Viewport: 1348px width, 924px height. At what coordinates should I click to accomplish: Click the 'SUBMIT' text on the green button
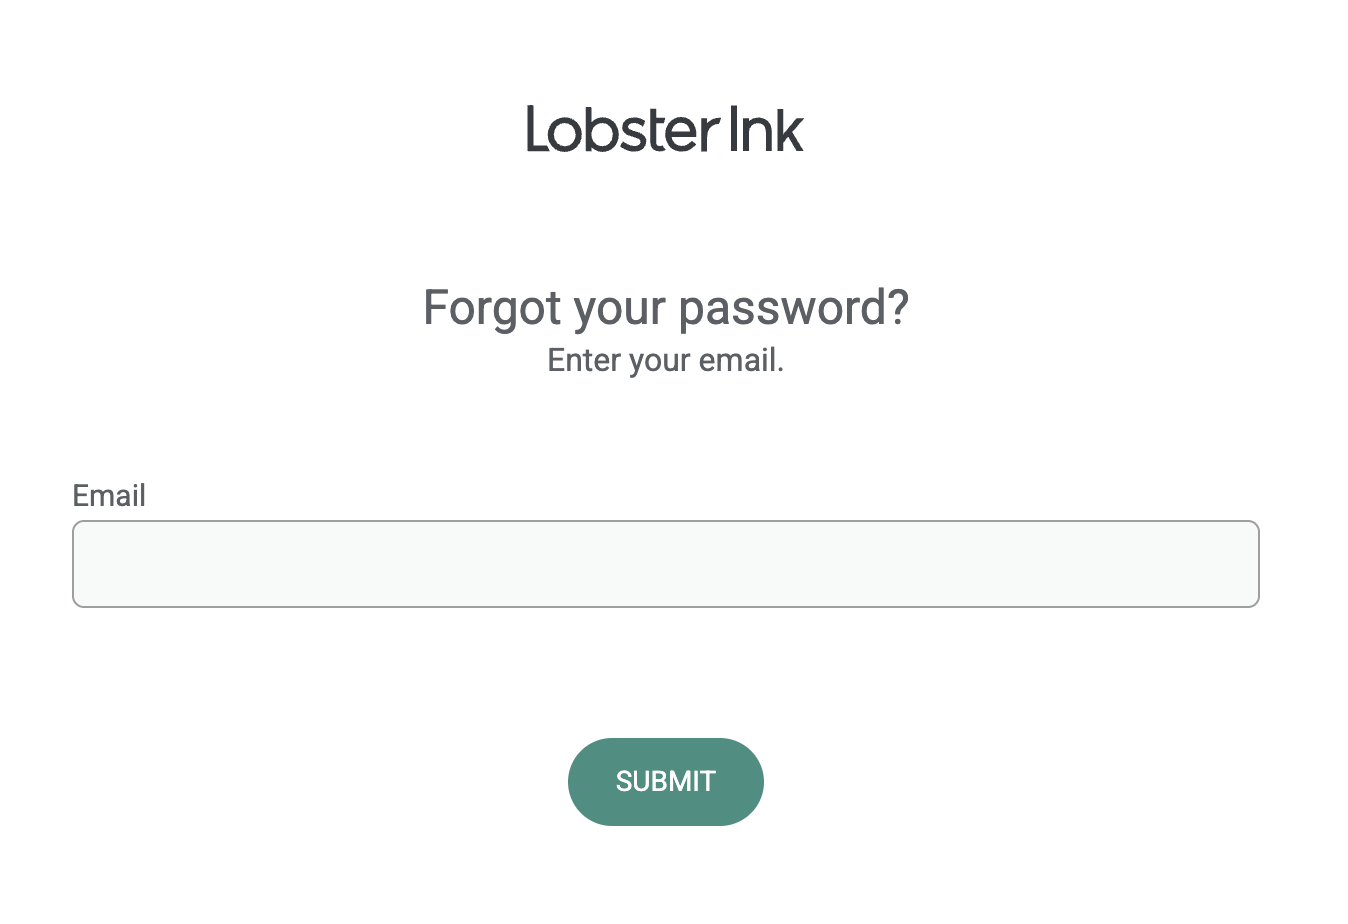(x=665, y=782)
